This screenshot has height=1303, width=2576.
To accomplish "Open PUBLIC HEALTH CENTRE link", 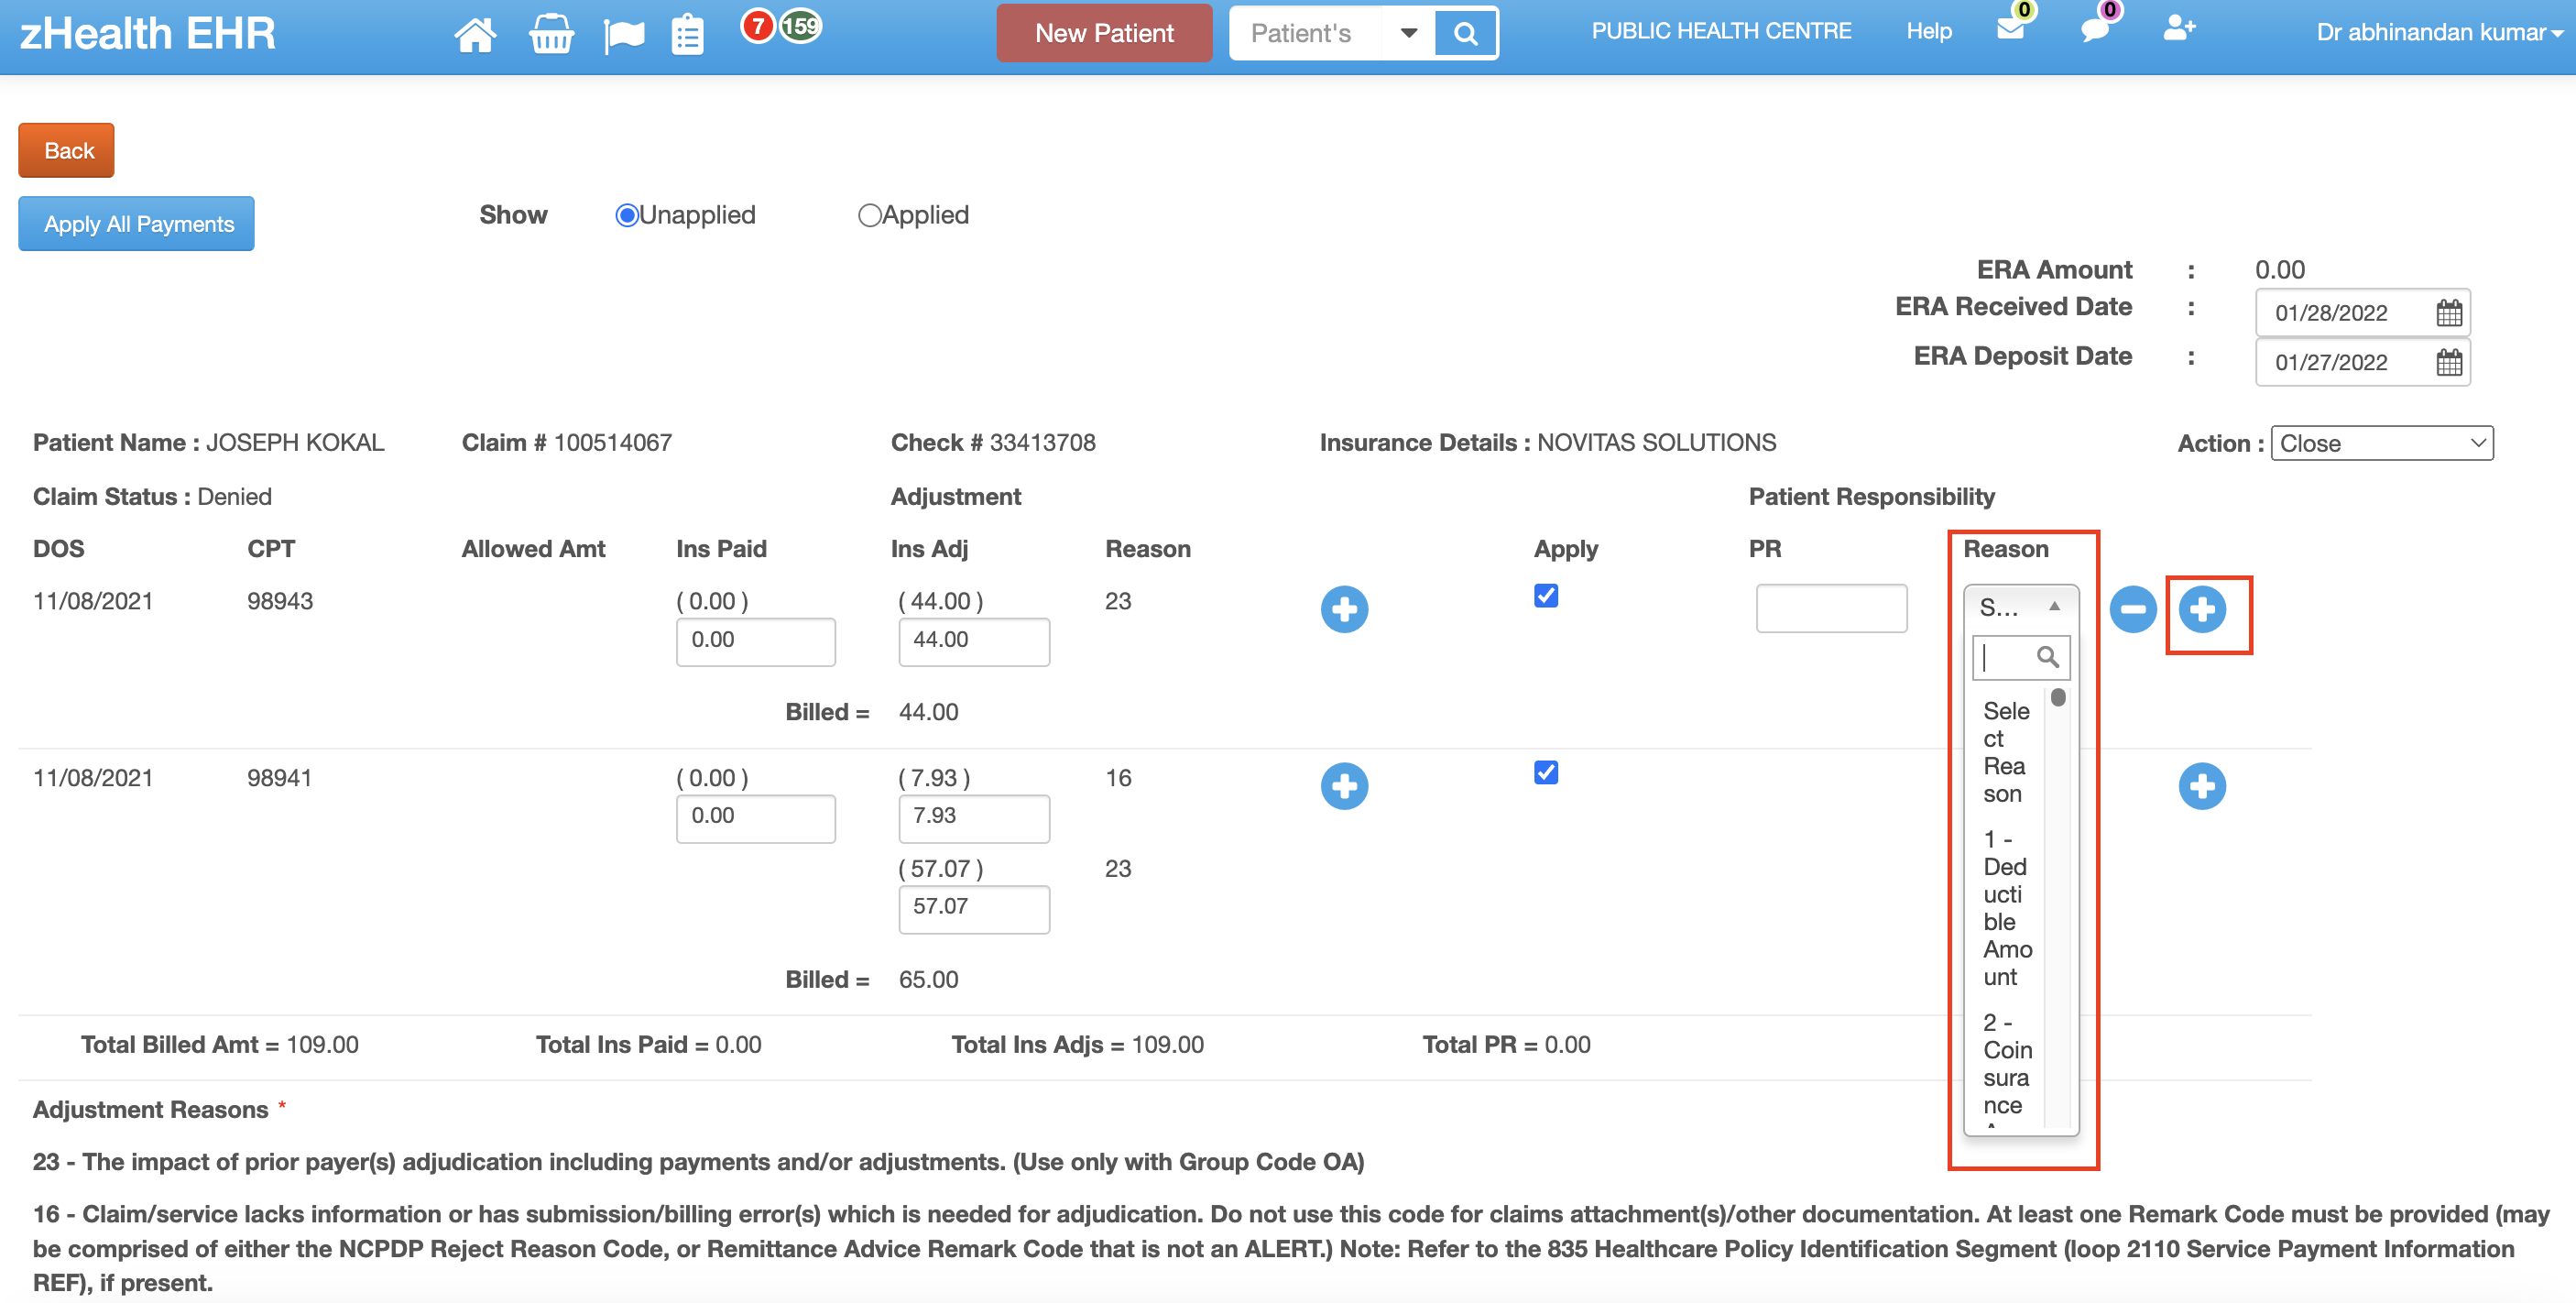I will (x=1721, y=31).
